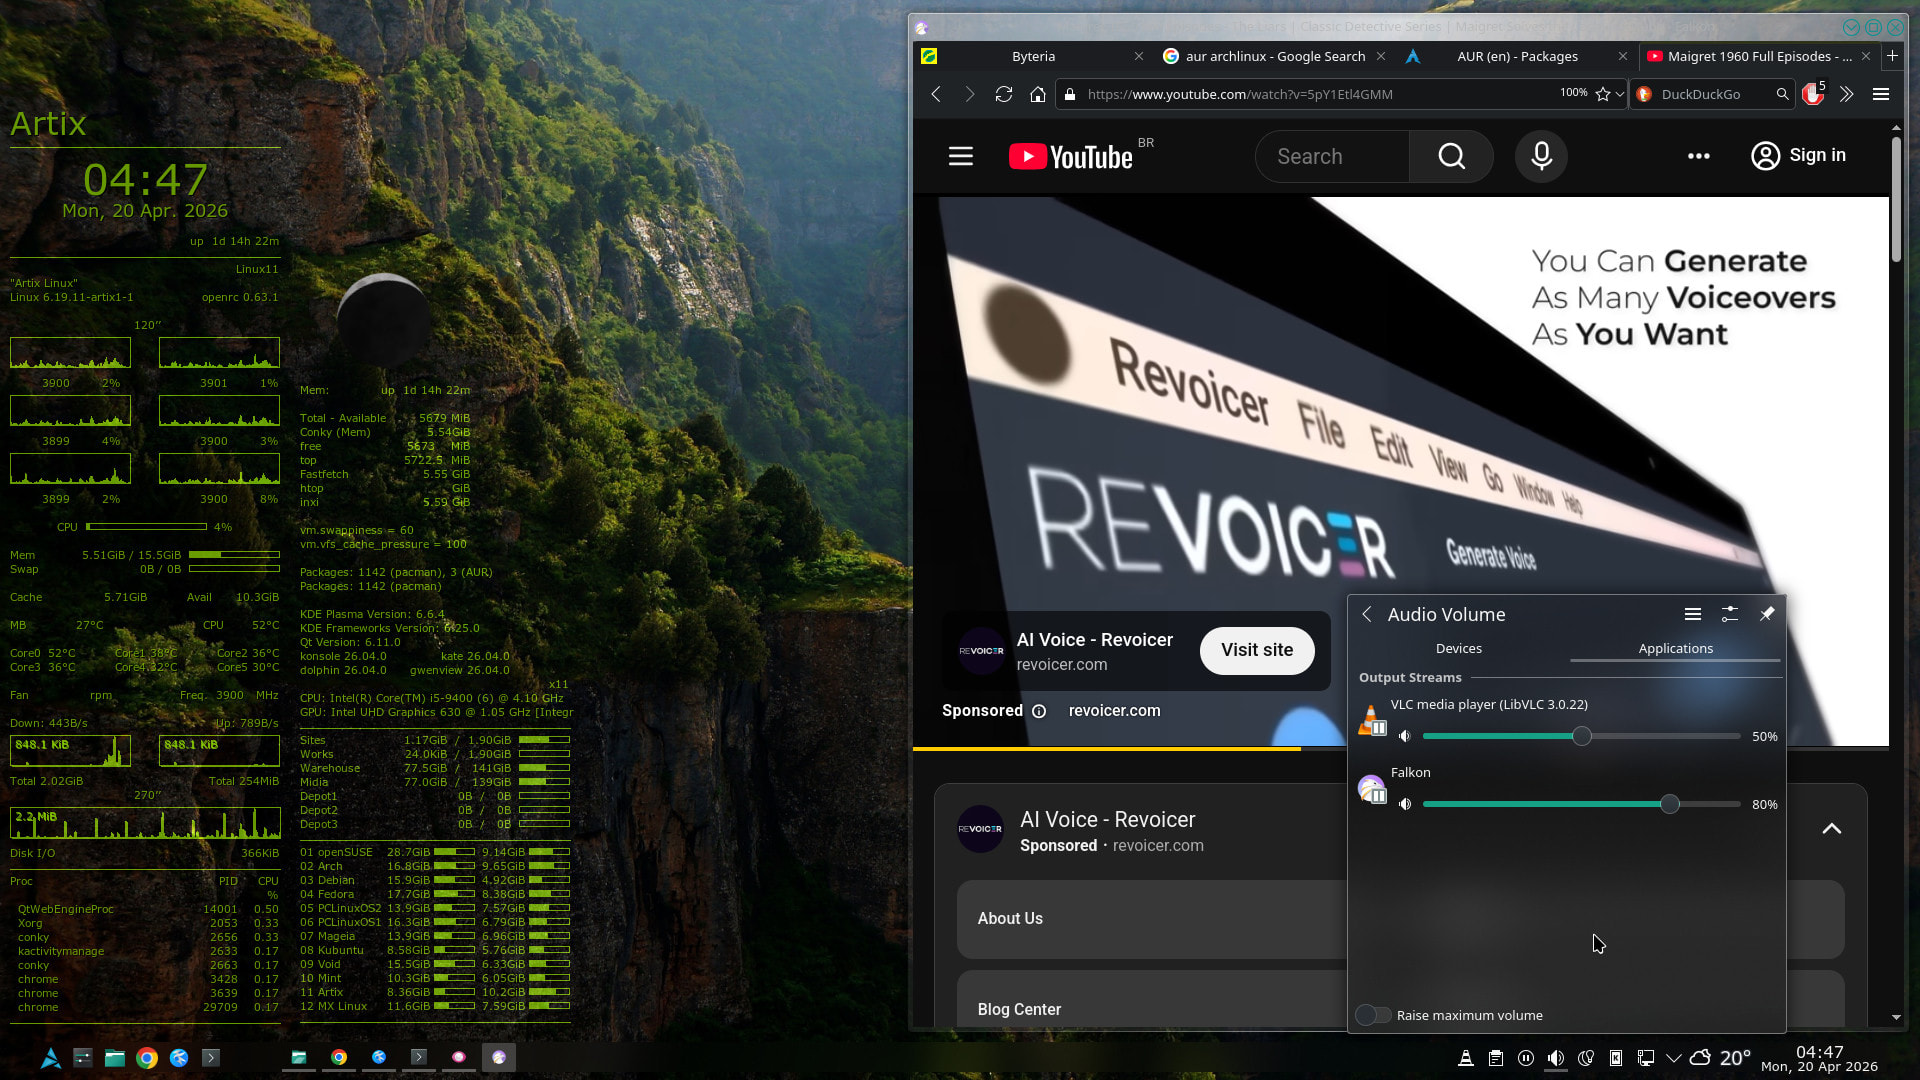This screenshot has height=1080, width=1920.
Task: Click the Visit site button
Action: [1256, 650]
